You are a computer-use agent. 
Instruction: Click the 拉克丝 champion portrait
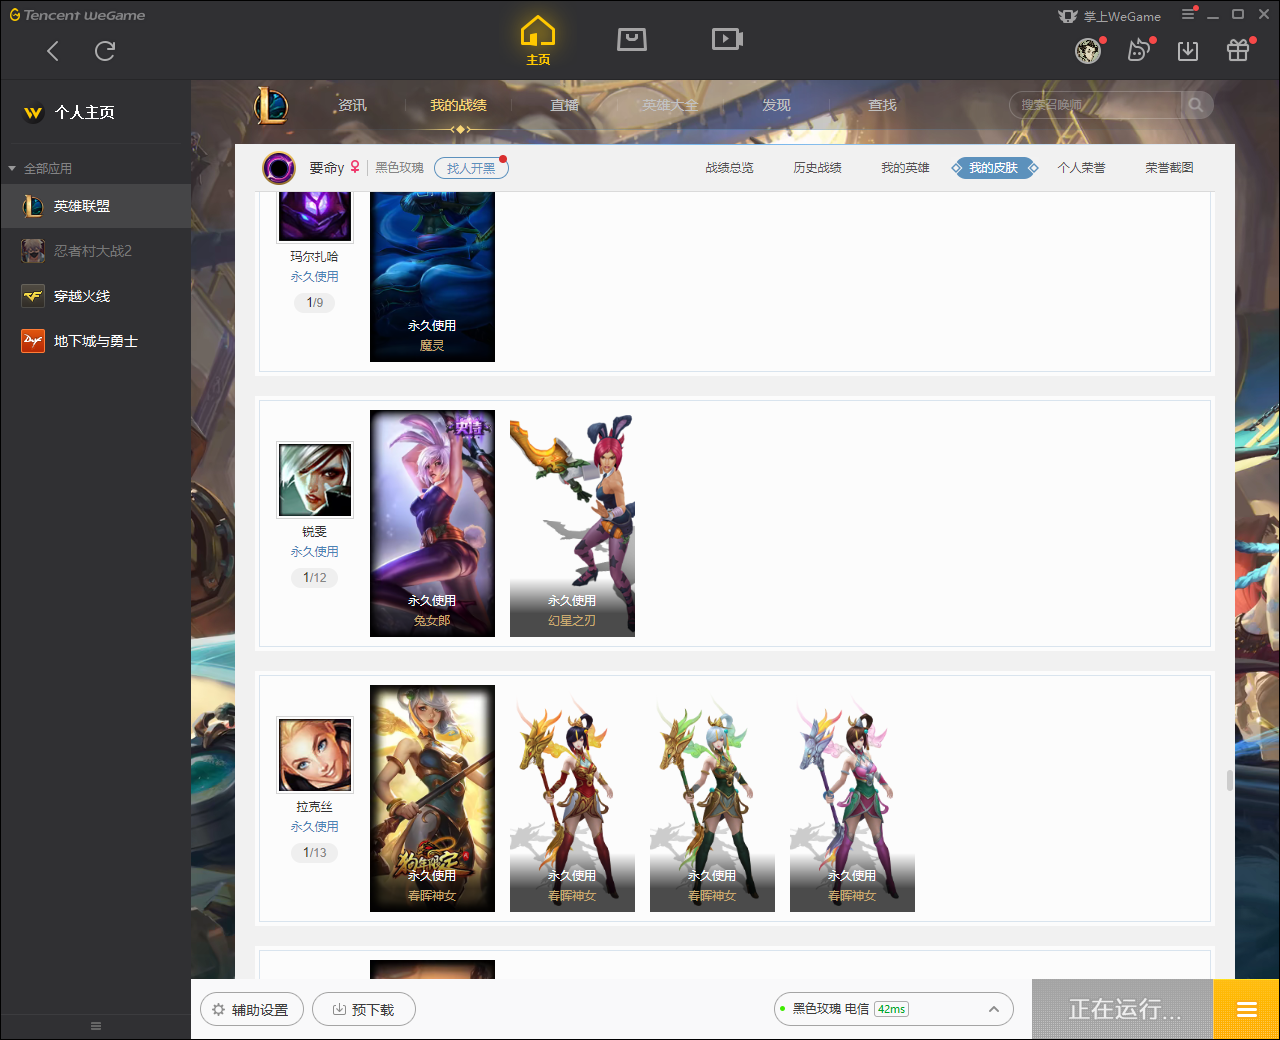(x=315, y=755)
